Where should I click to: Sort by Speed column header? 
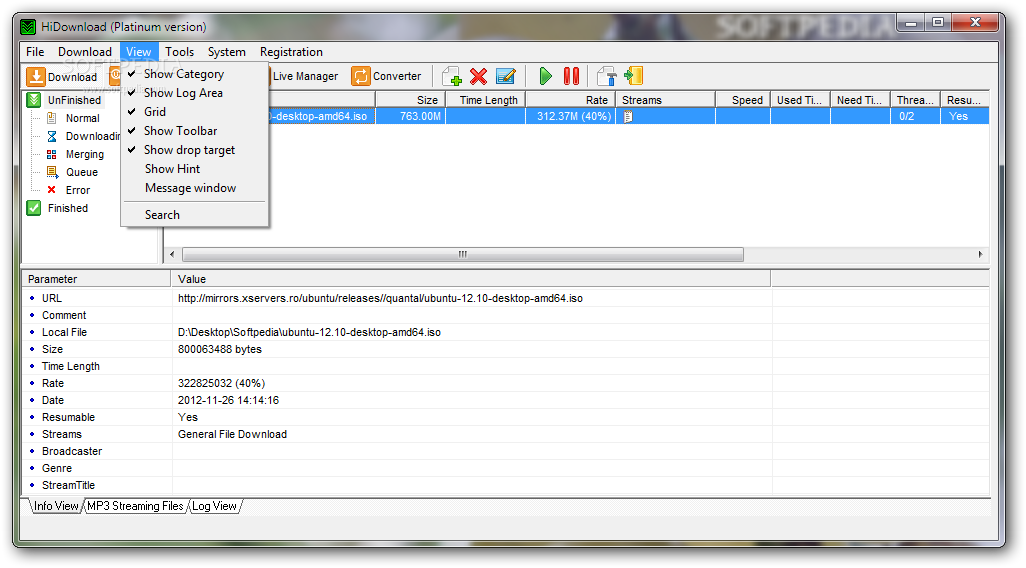743,100
